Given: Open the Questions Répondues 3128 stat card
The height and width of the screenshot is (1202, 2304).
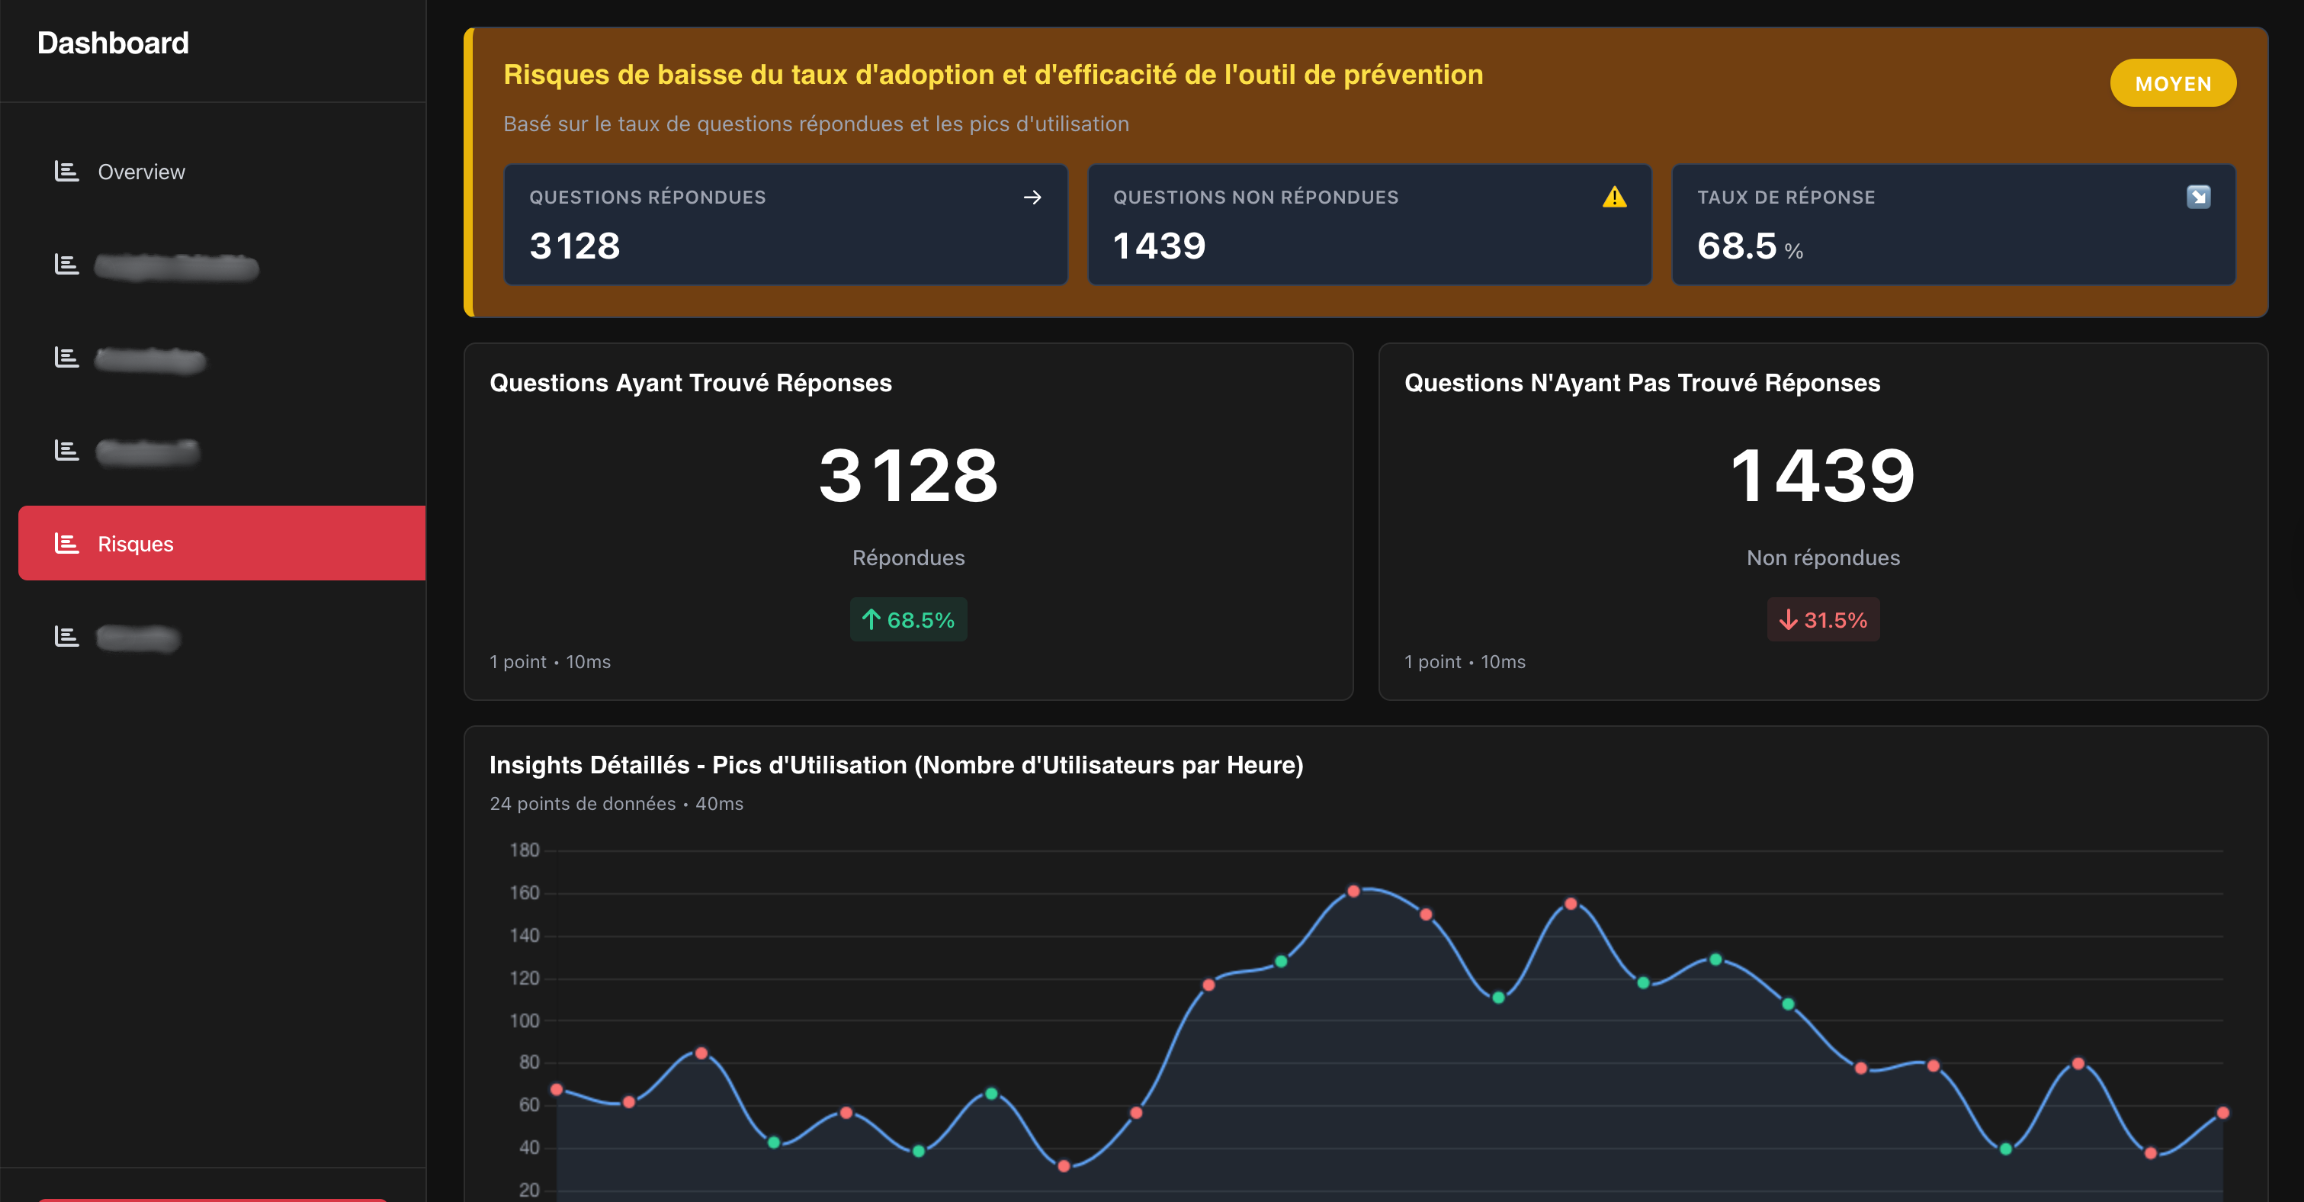Looking at the screenshot, I should pos(785,225).
